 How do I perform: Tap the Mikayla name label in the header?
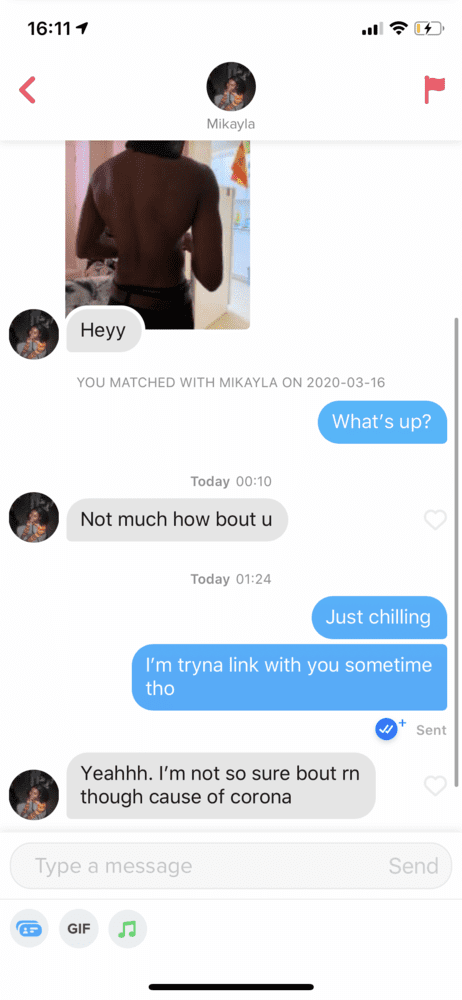(x=231, y=124)
